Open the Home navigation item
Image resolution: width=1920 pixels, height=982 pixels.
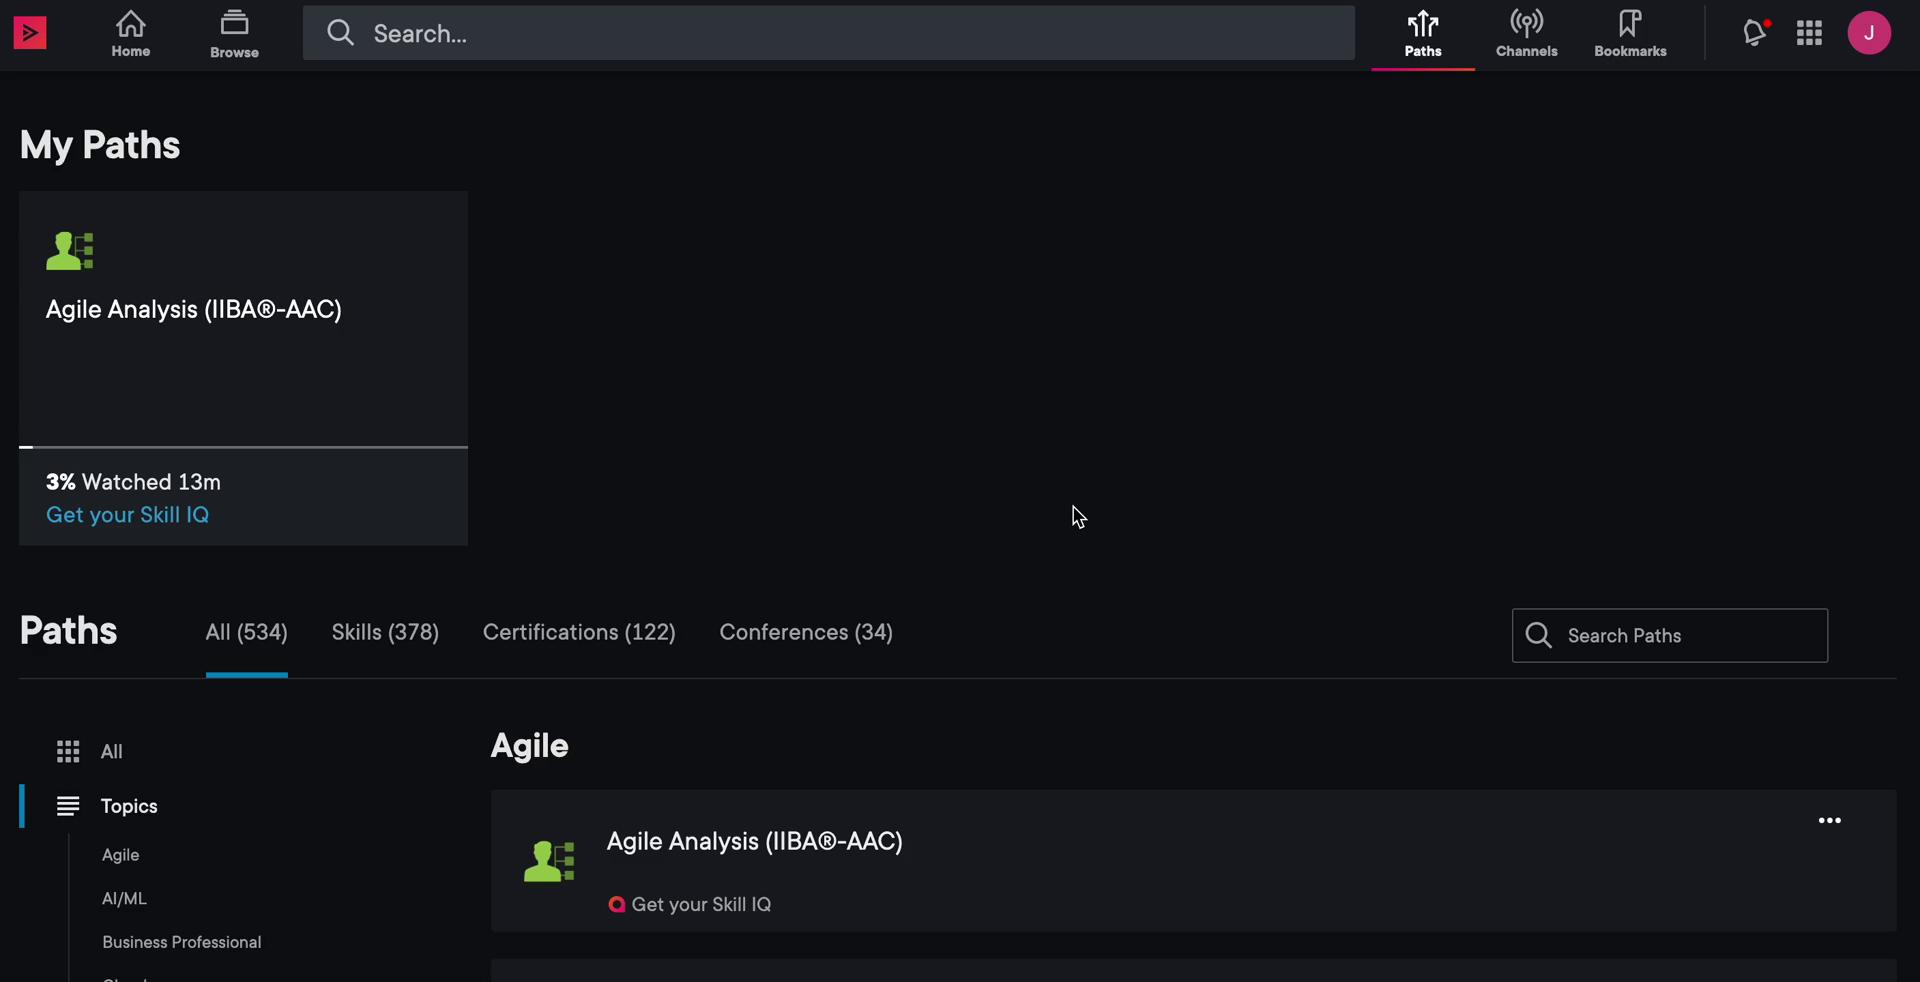pos(130,34)
